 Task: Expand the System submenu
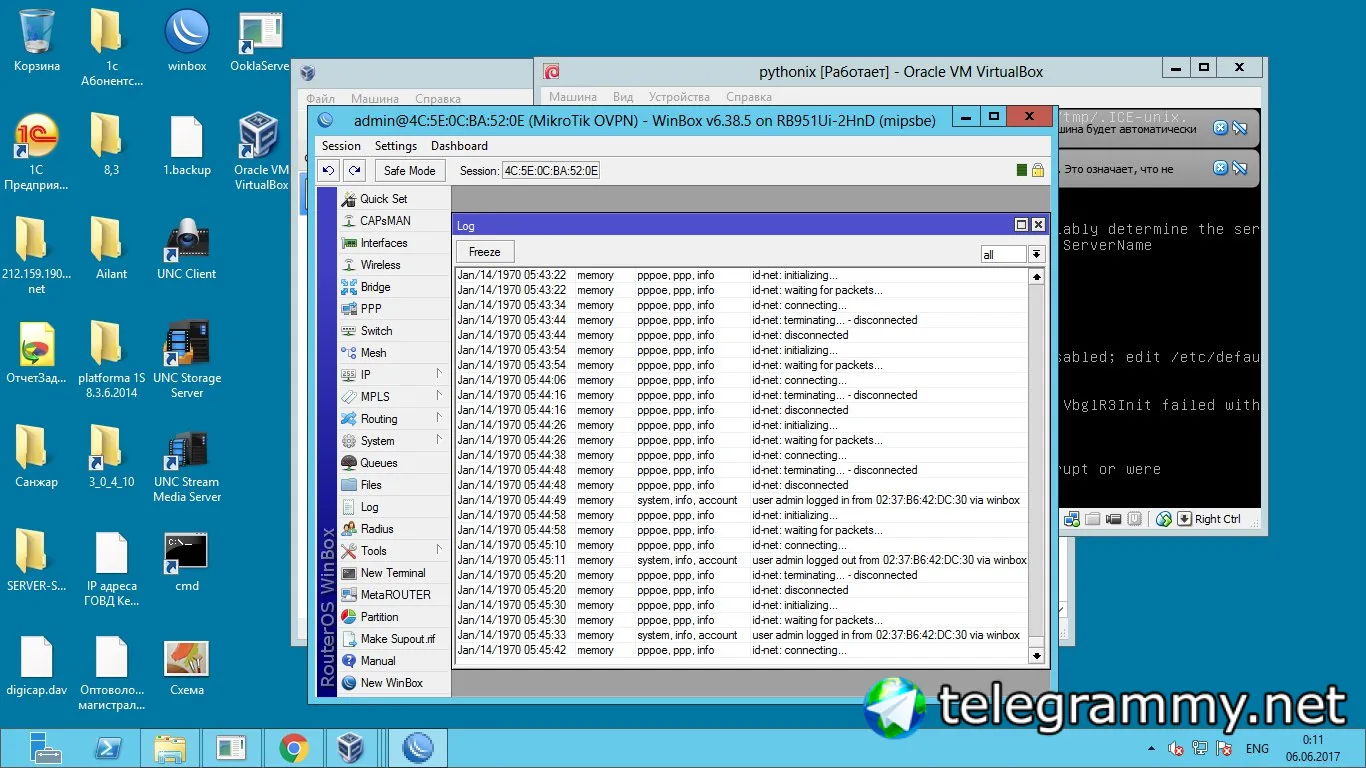394,441
